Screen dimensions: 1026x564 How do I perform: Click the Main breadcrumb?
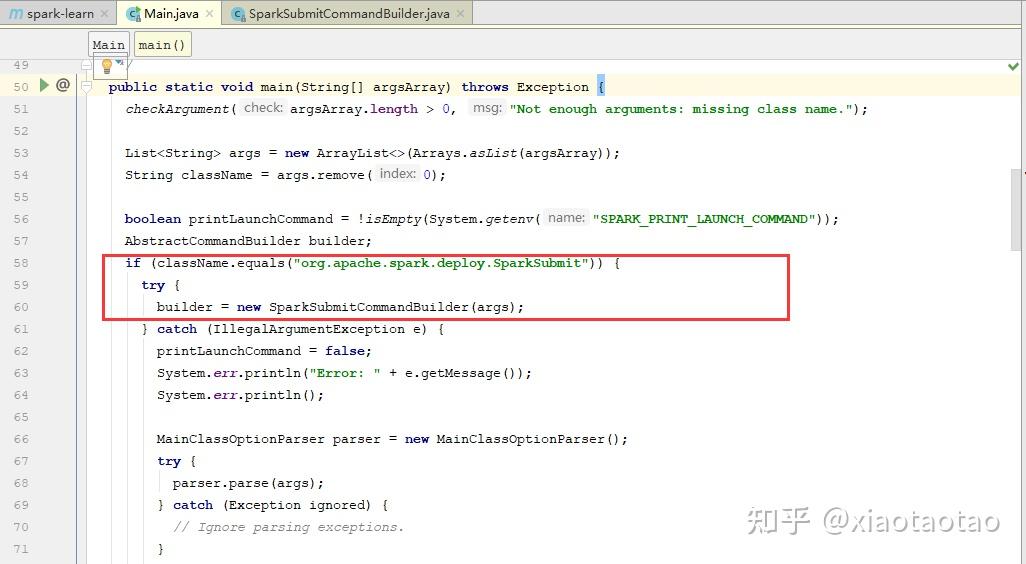(x=109, y=44)
